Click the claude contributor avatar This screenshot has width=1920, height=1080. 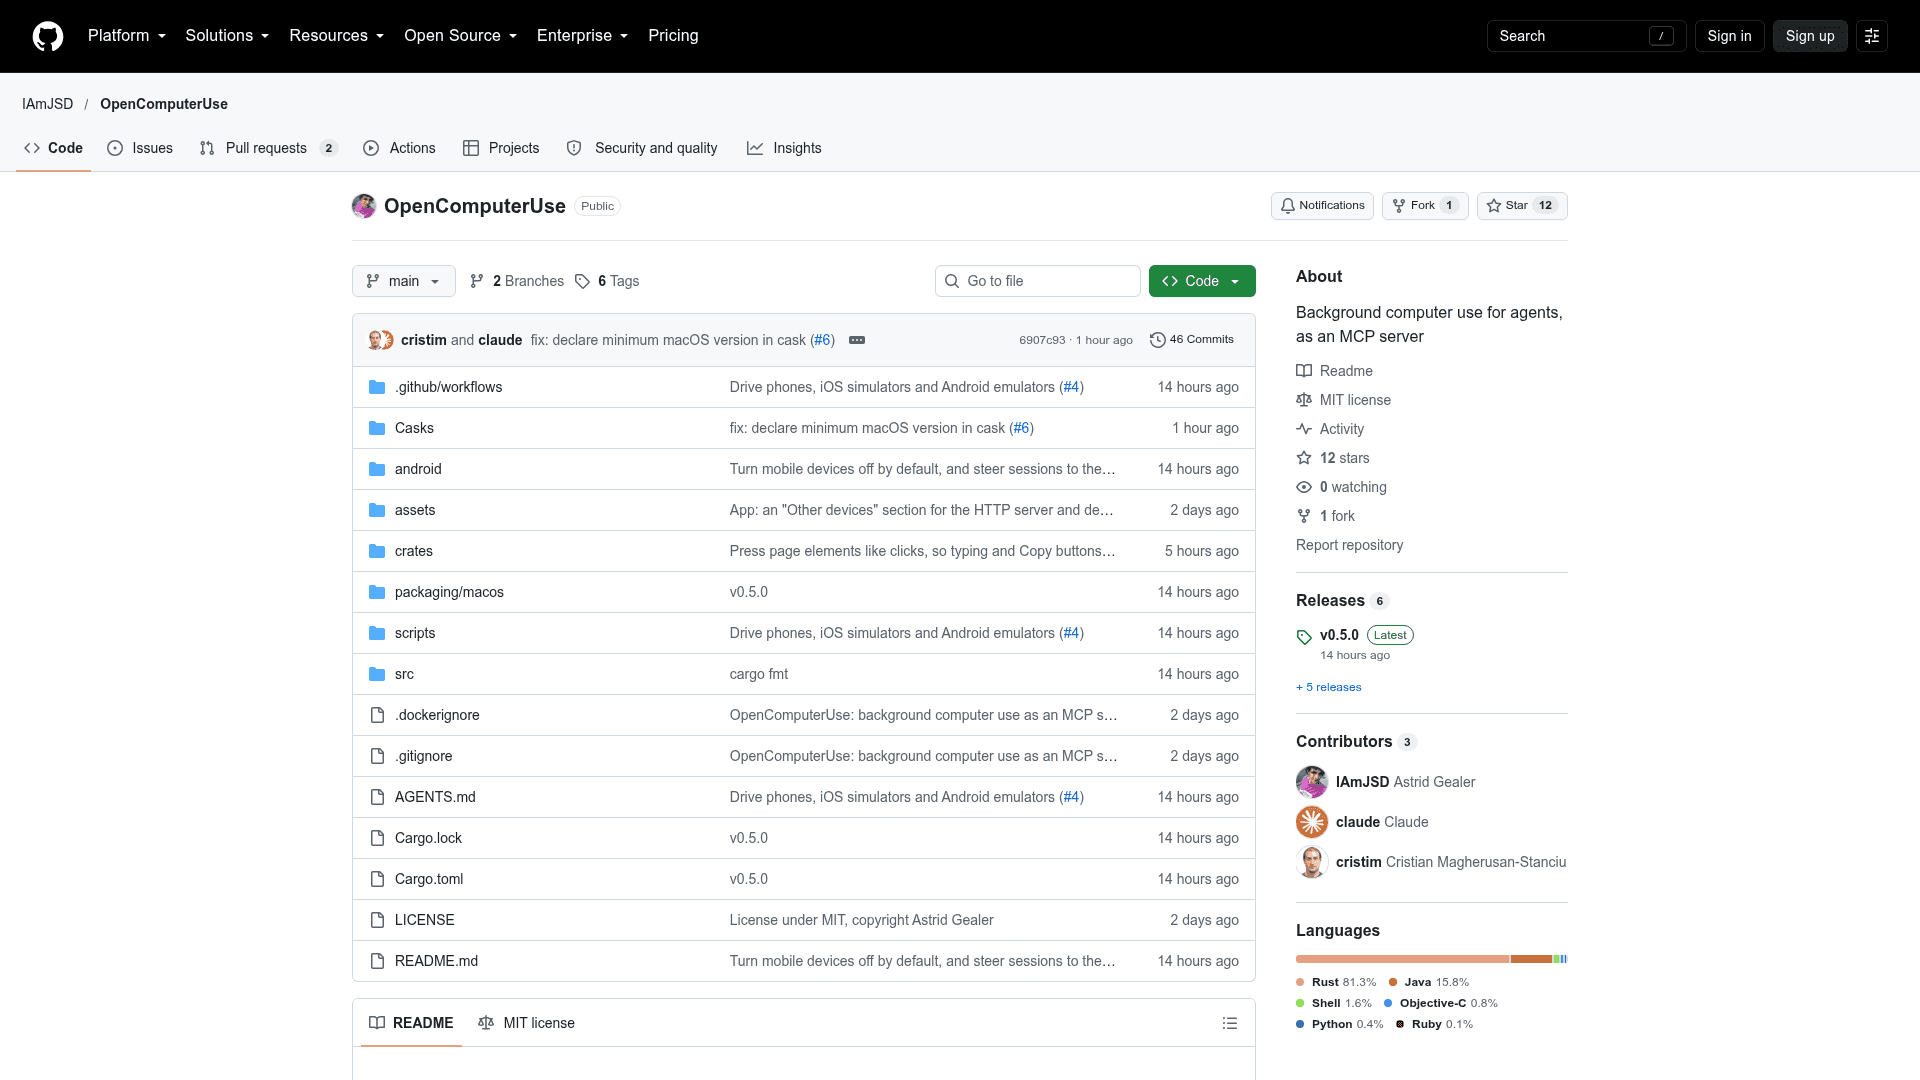pyautogui.click(x=1312, y=822)
